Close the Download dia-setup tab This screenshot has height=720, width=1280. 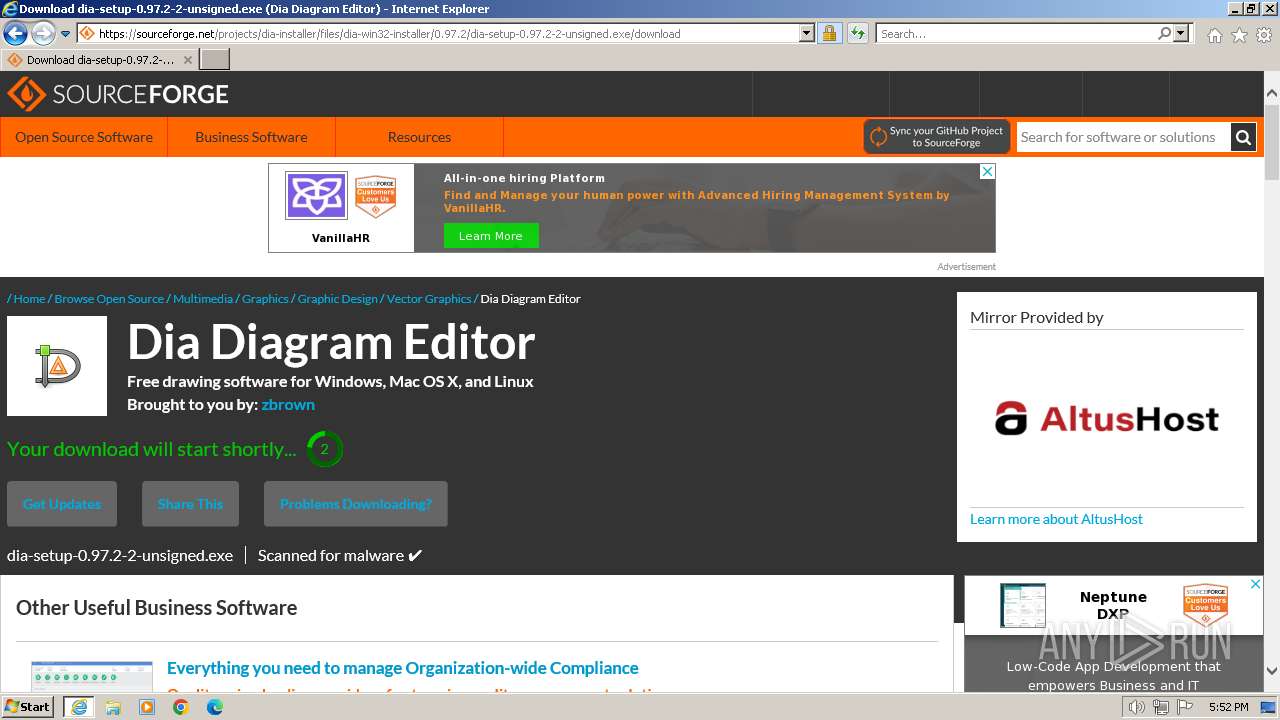[188, 60]
